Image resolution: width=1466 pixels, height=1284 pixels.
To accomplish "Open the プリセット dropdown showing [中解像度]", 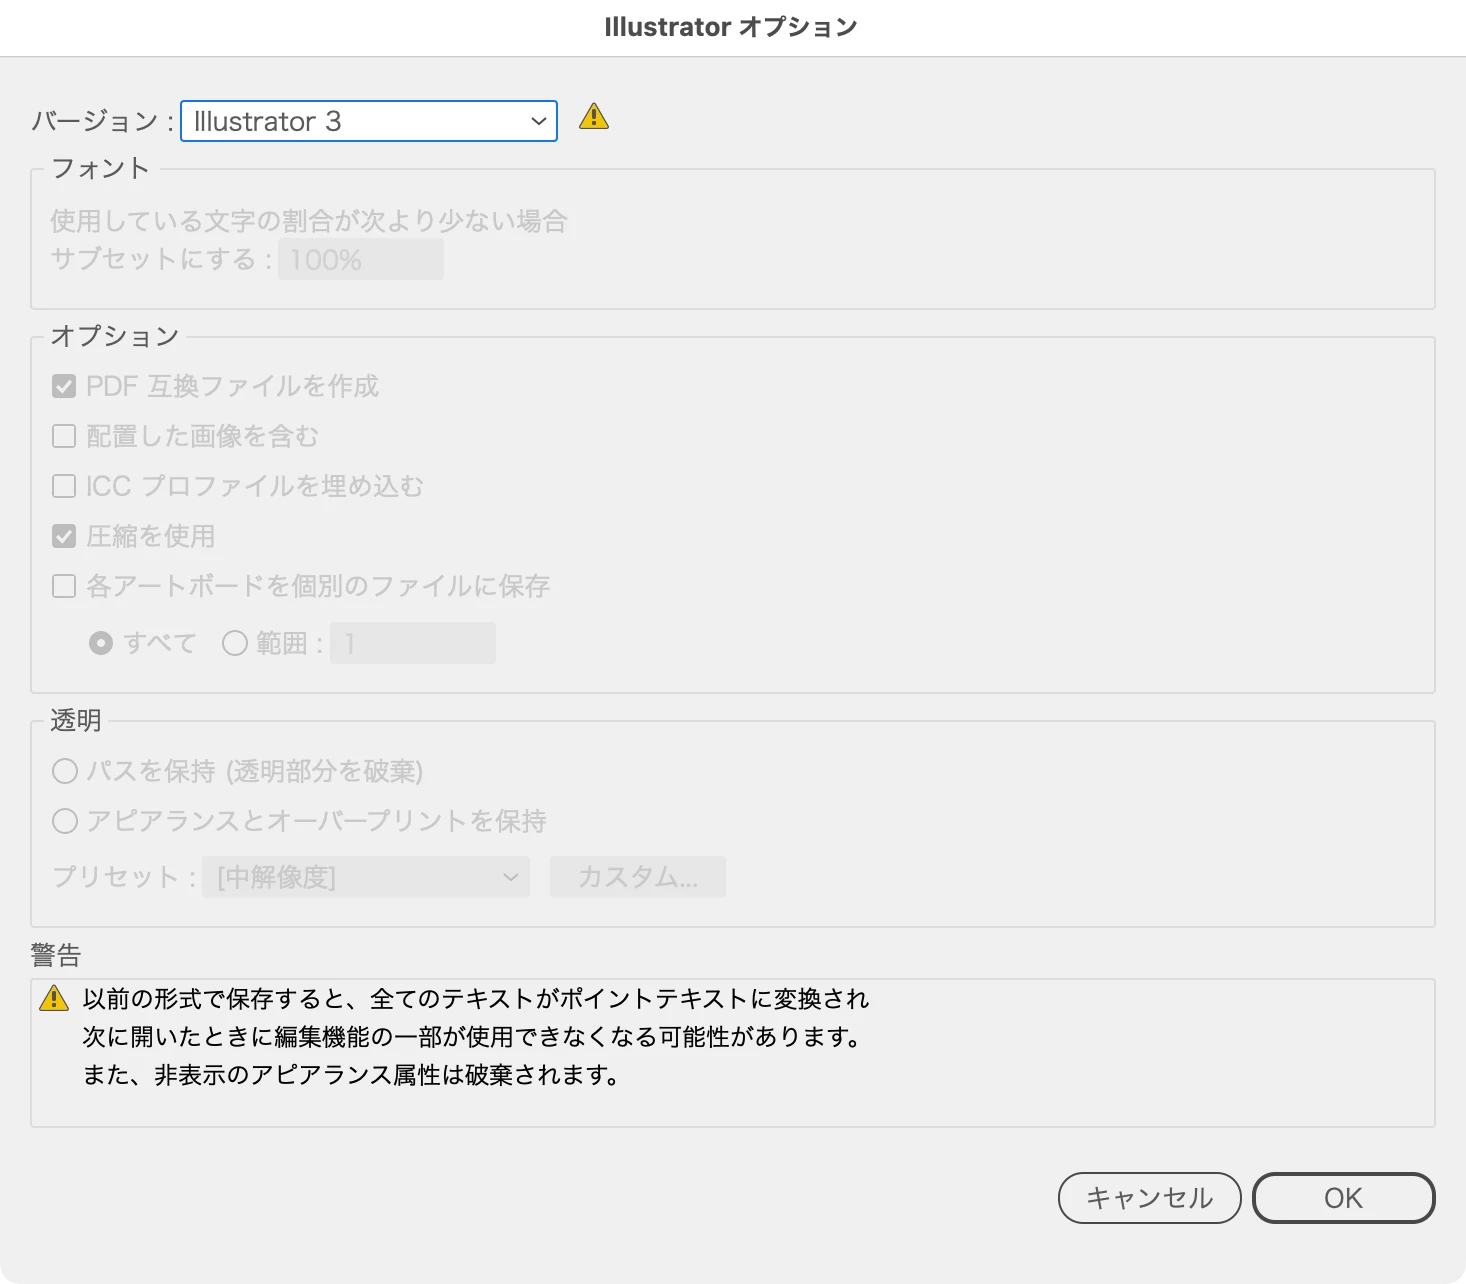I will coord(366,877).
